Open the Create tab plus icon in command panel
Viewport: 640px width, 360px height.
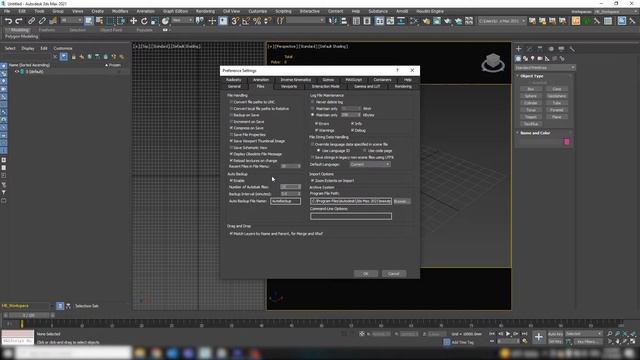[519, 49]
